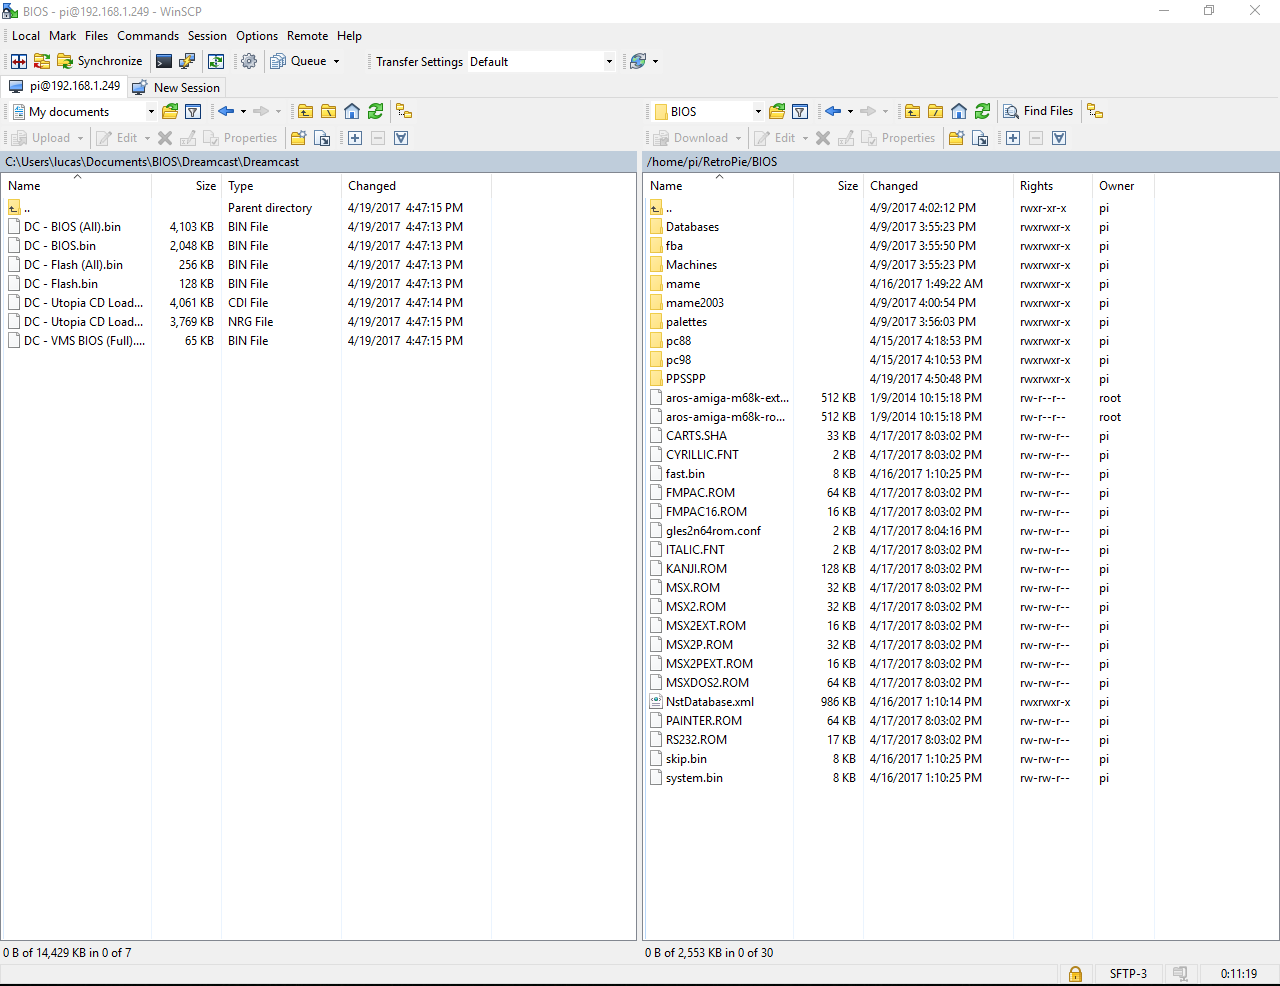Select remote folder PPSSPP
The width and height of the screenshot is (1280, 986).
point(686,379)
